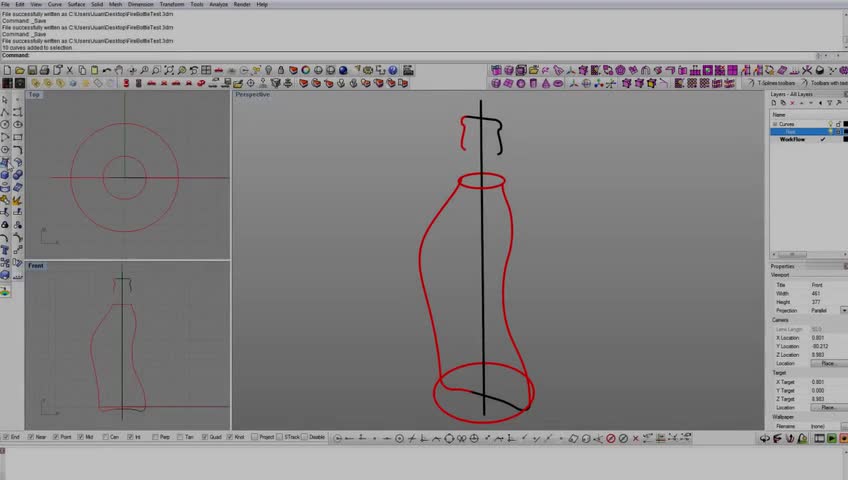Click the Front viewport title label
The height and width of the screenshot is (480, 848).
point(36,265)
